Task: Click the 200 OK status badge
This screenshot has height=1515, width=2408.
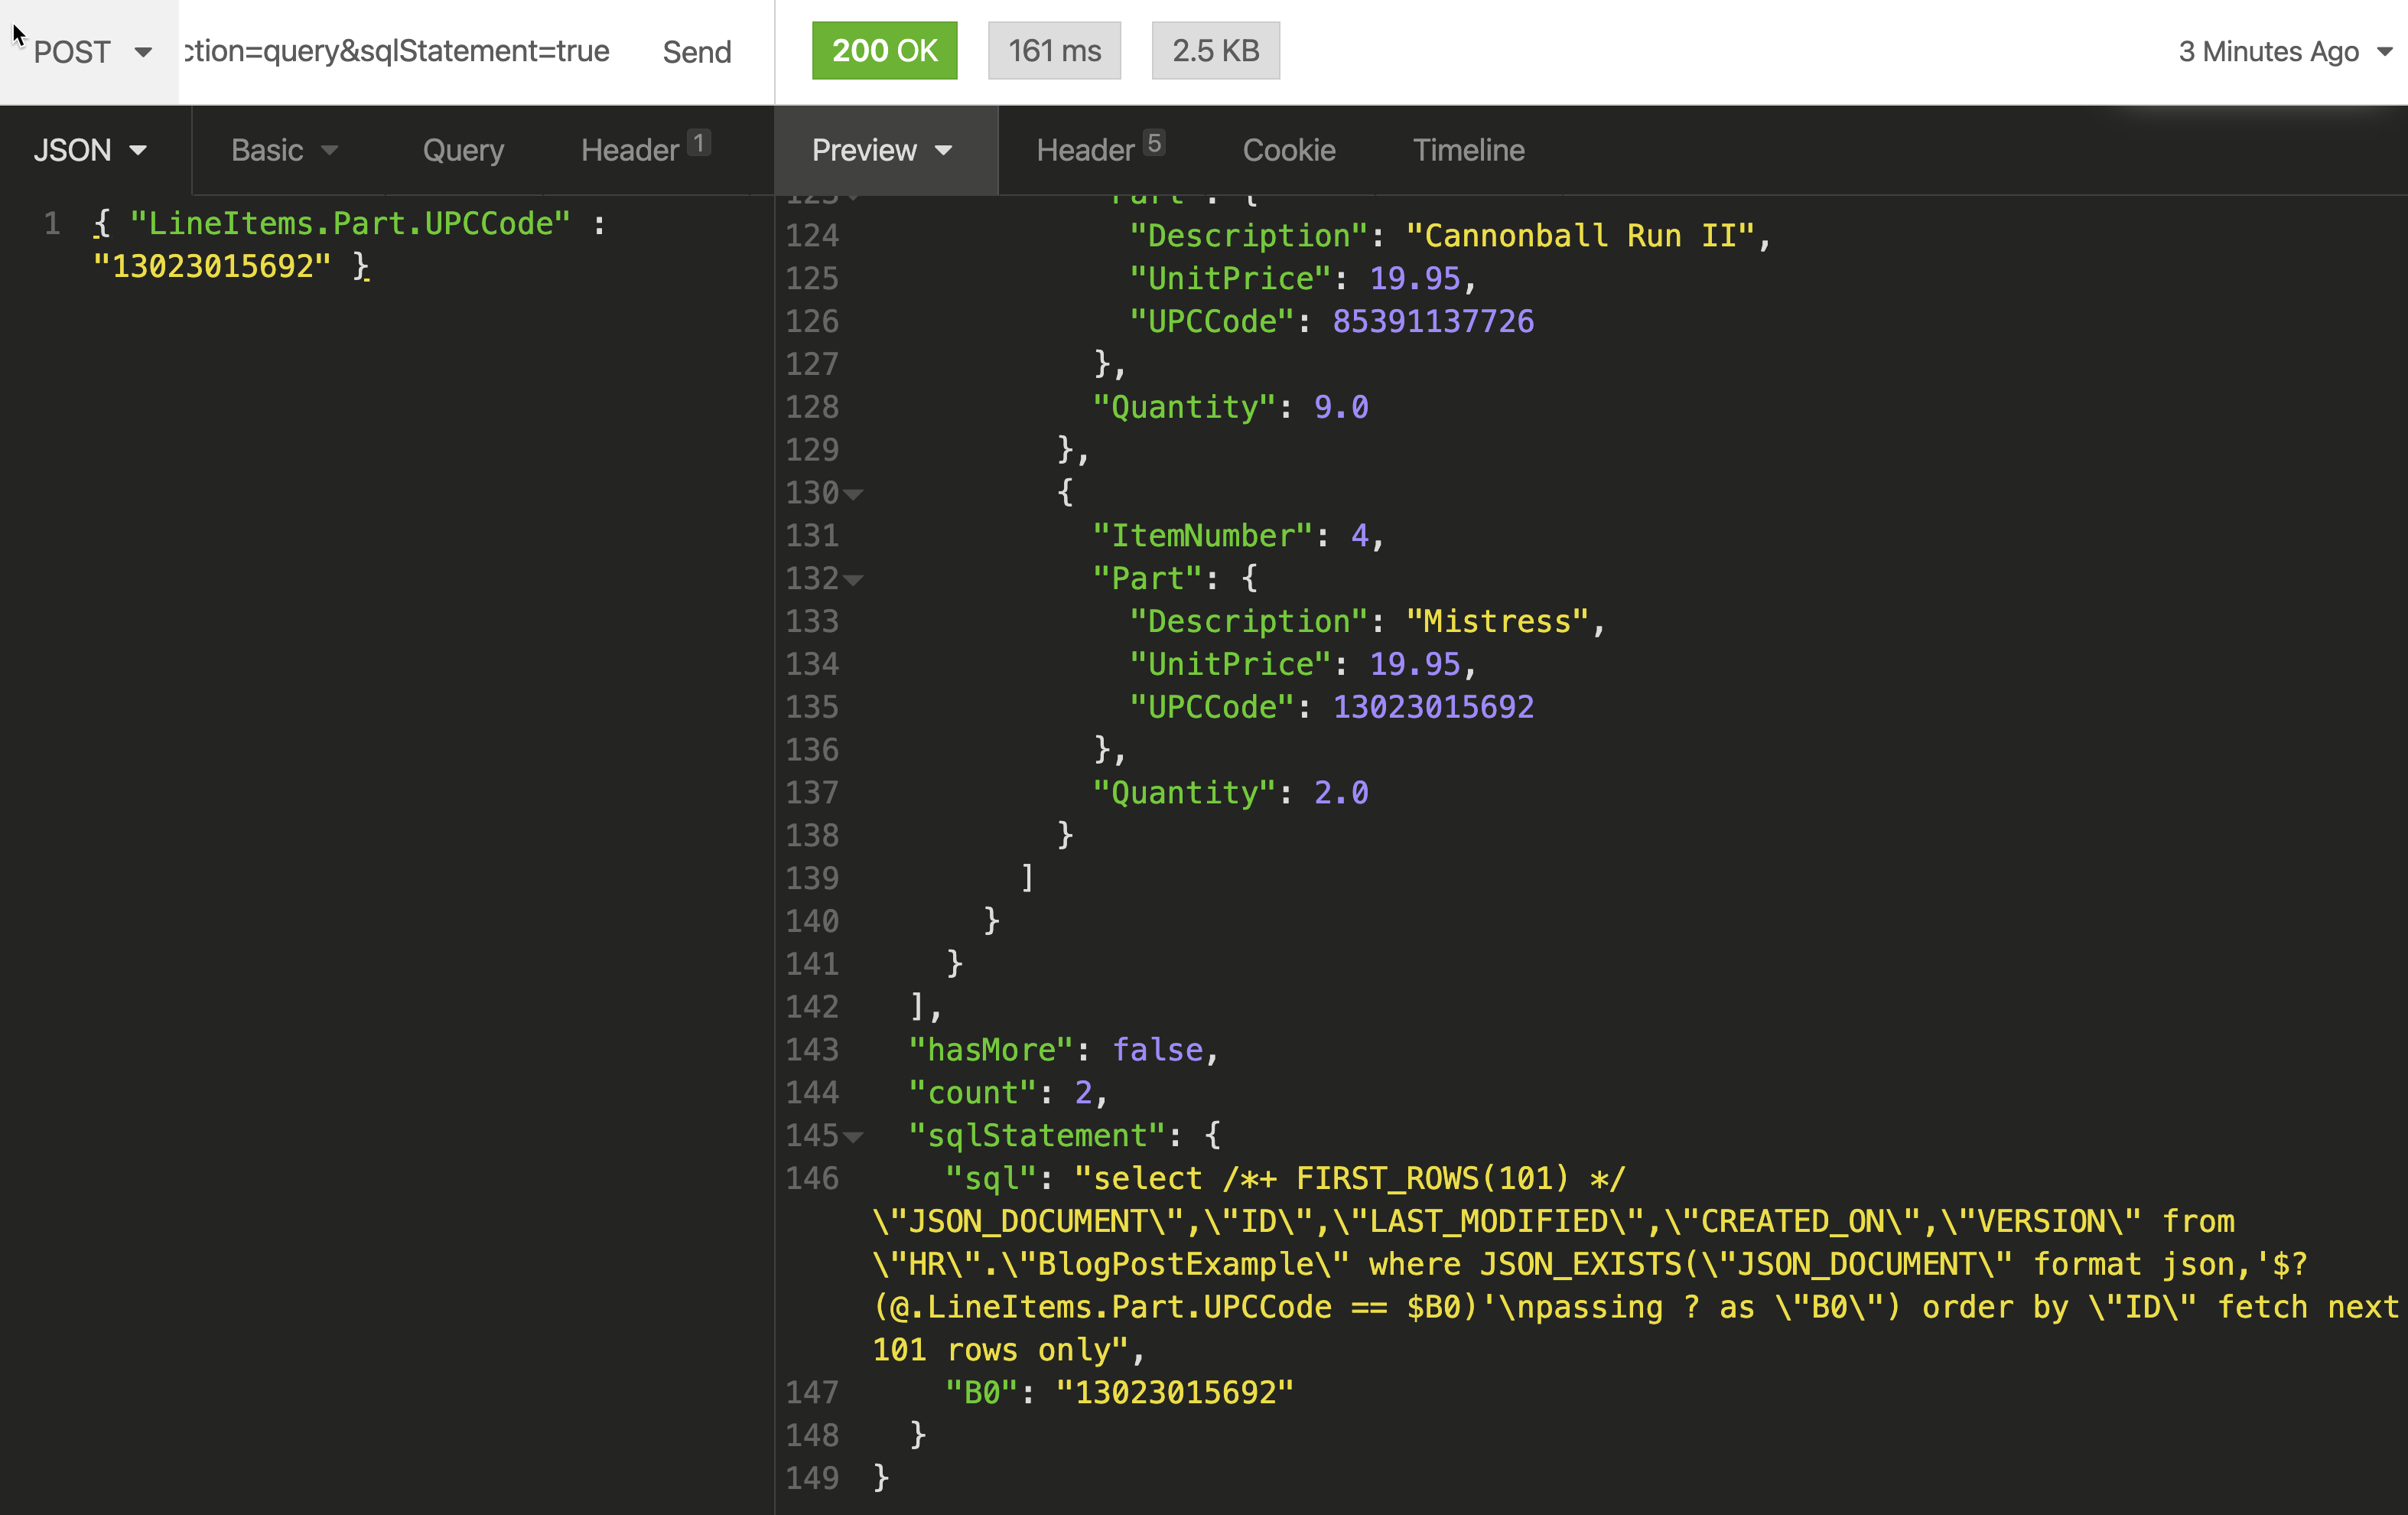Action: 884,51
